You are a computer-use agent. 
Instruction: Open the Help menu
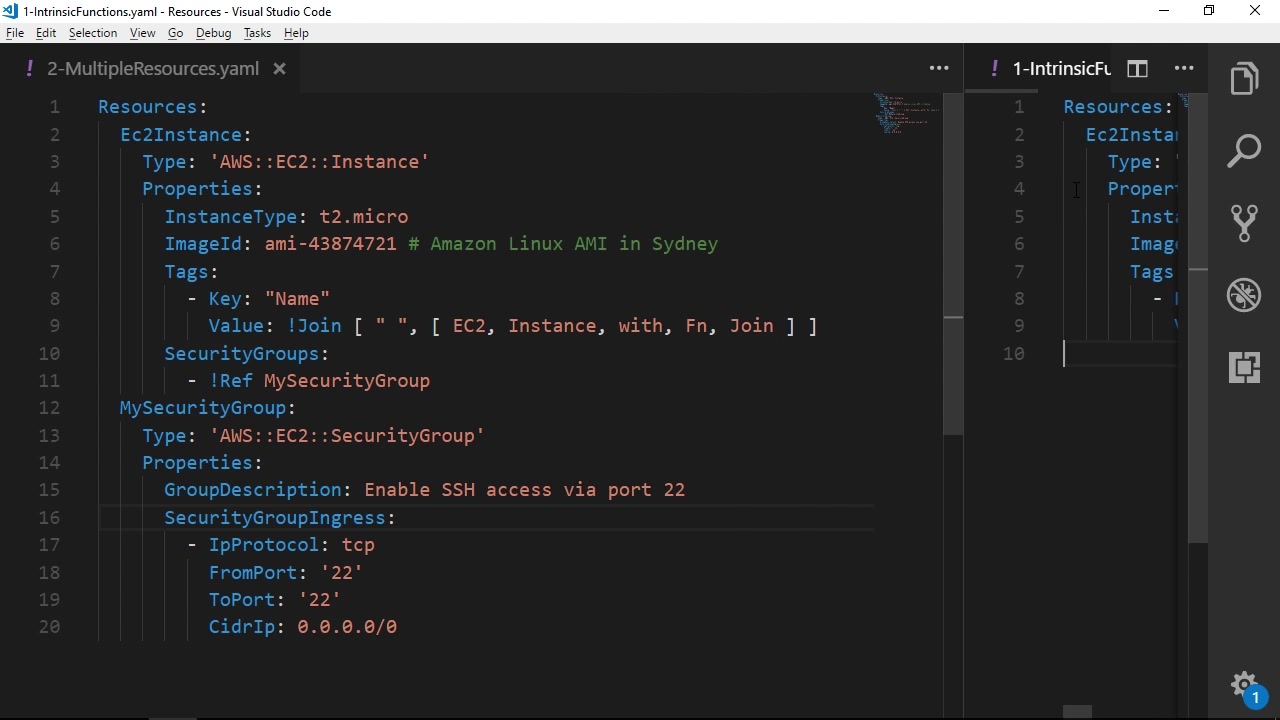[296, 33]
